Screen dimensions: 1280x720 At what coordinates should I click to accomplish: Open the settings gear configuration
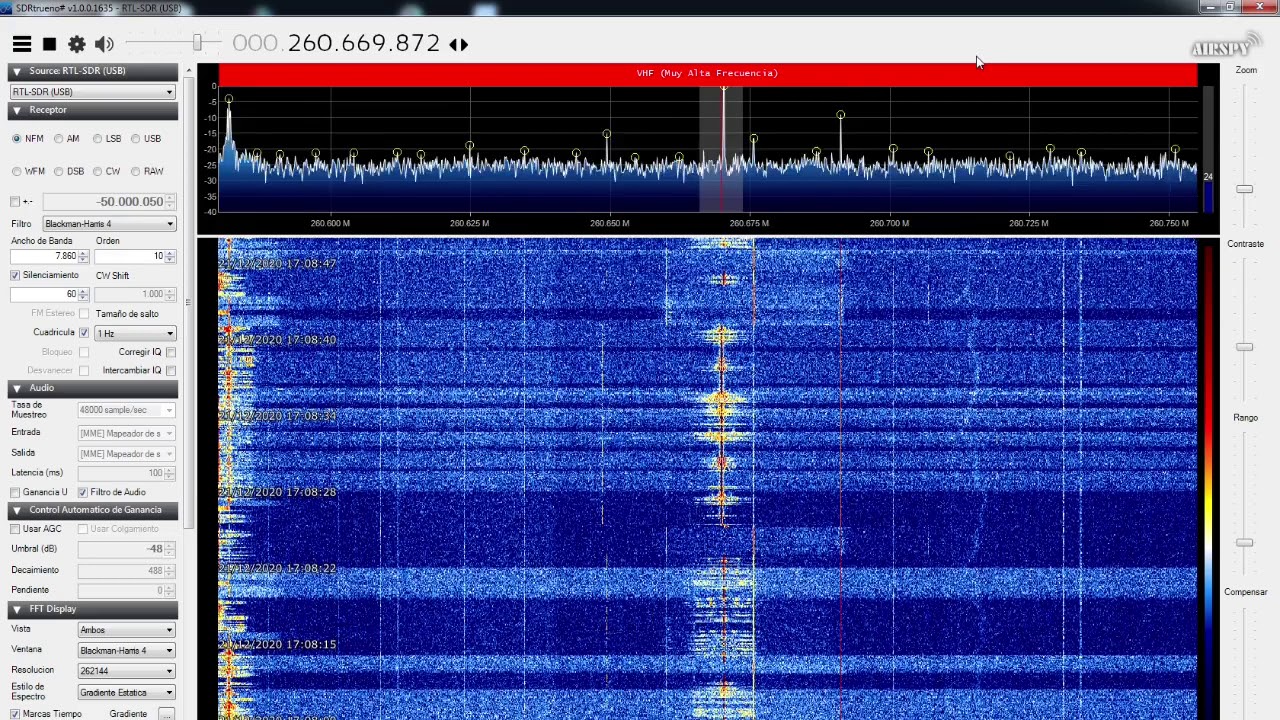point(77,44)
